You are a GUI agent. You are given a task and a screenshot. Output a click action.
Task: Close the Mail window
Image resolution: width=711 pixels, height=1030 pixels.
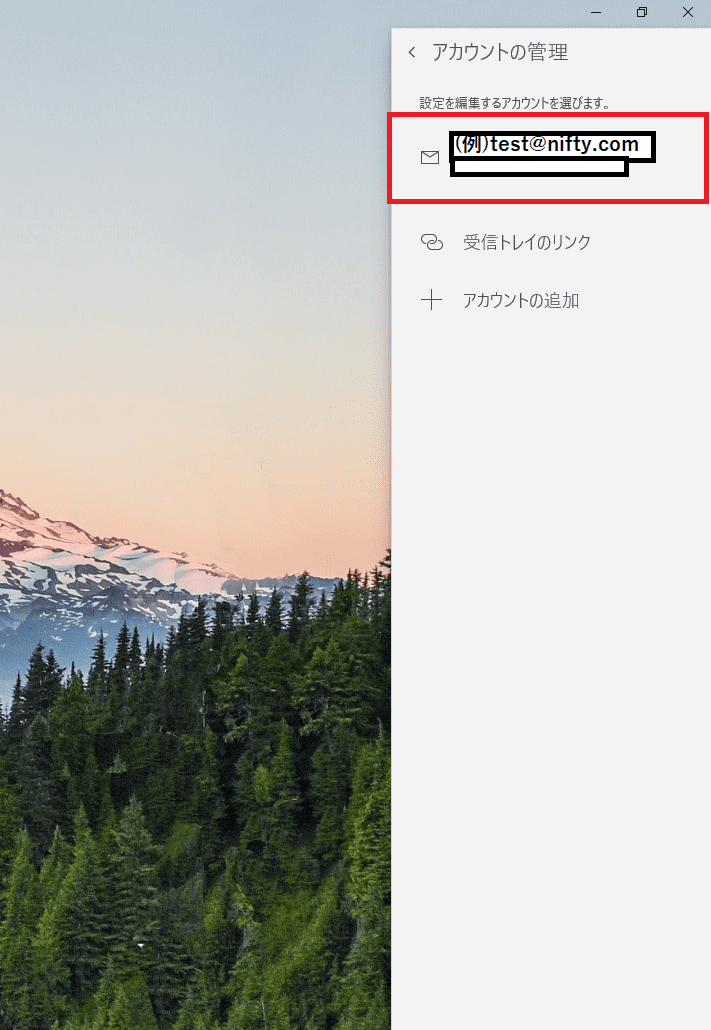pos(688,12)
